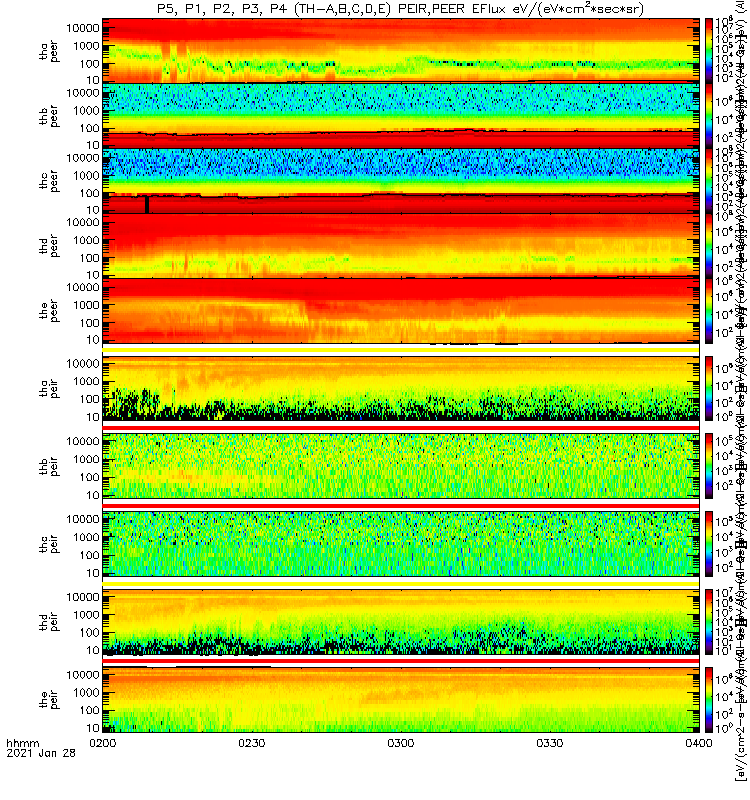Click the tha peer color scale bar
Viewport: 750px width, 800px height.
(709, 51)
